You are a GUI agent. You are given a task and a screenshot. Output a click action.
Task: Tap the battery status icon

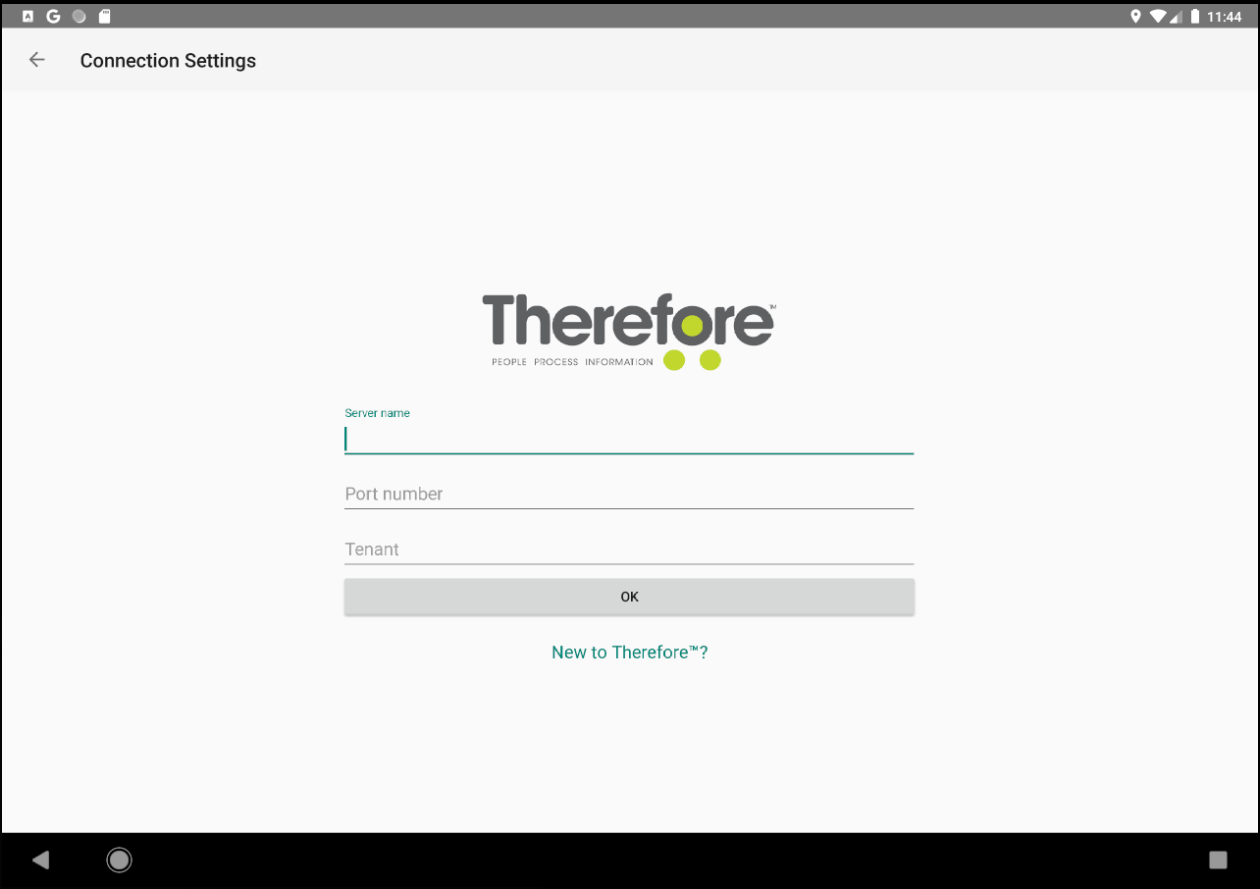tap(1197, 16)
